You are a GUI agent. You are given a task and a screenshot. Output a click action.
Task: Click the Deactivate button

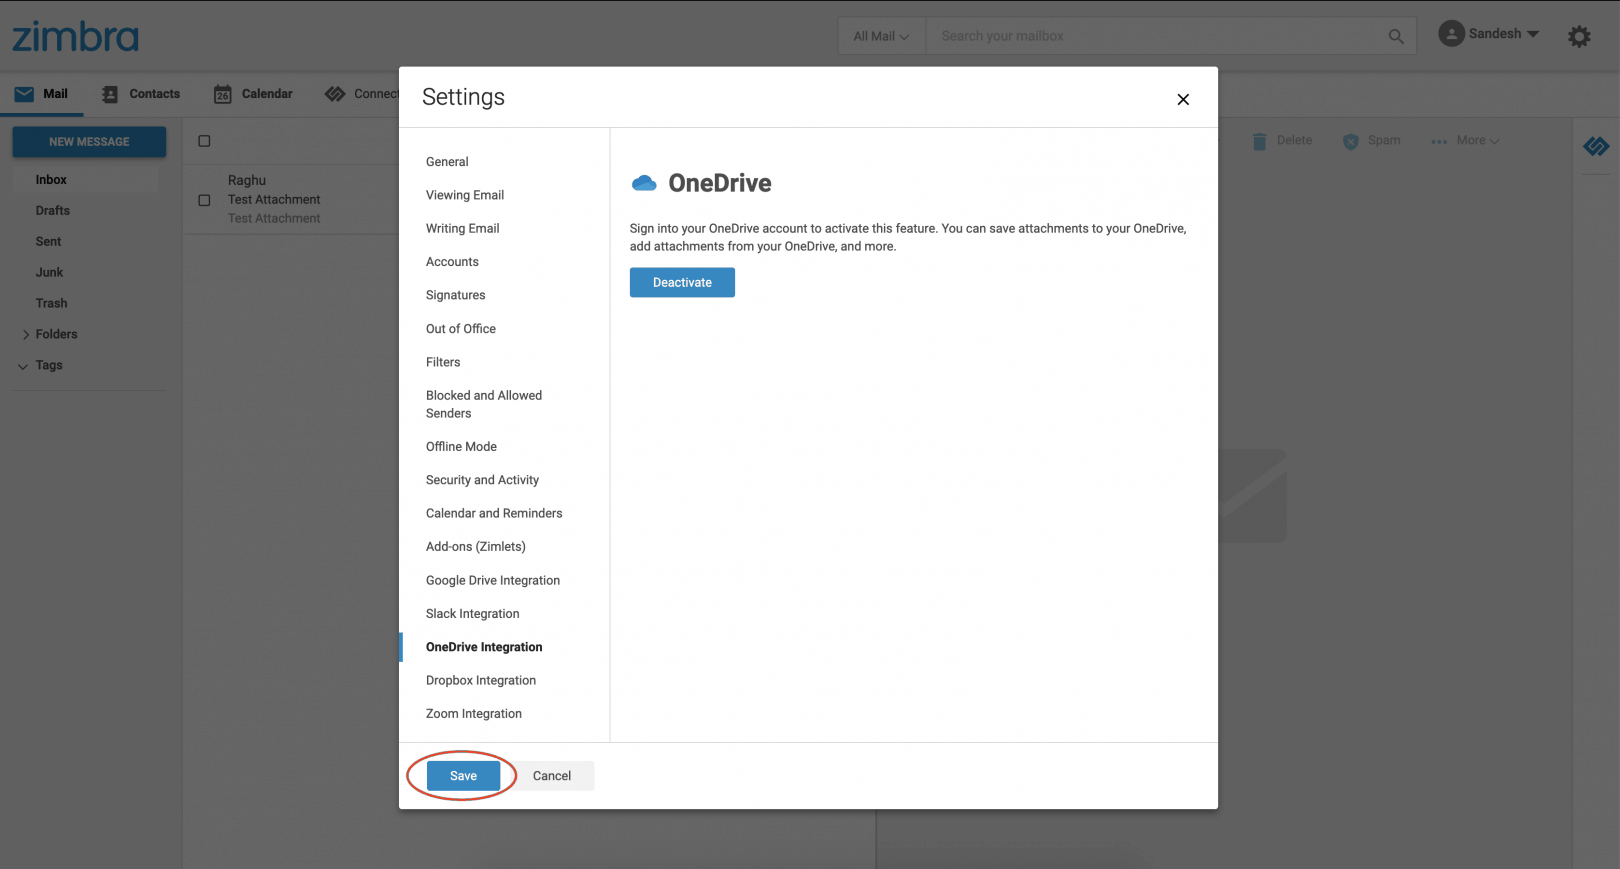(x=682, y=283)
